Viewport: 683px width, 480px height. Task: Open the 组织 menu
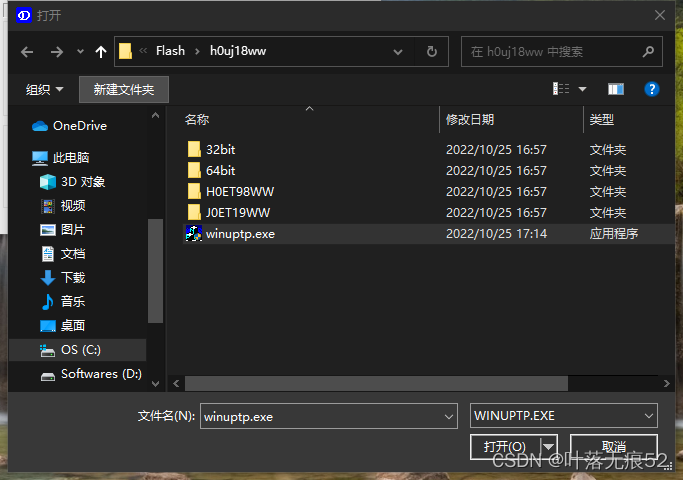tap(44, 90)
